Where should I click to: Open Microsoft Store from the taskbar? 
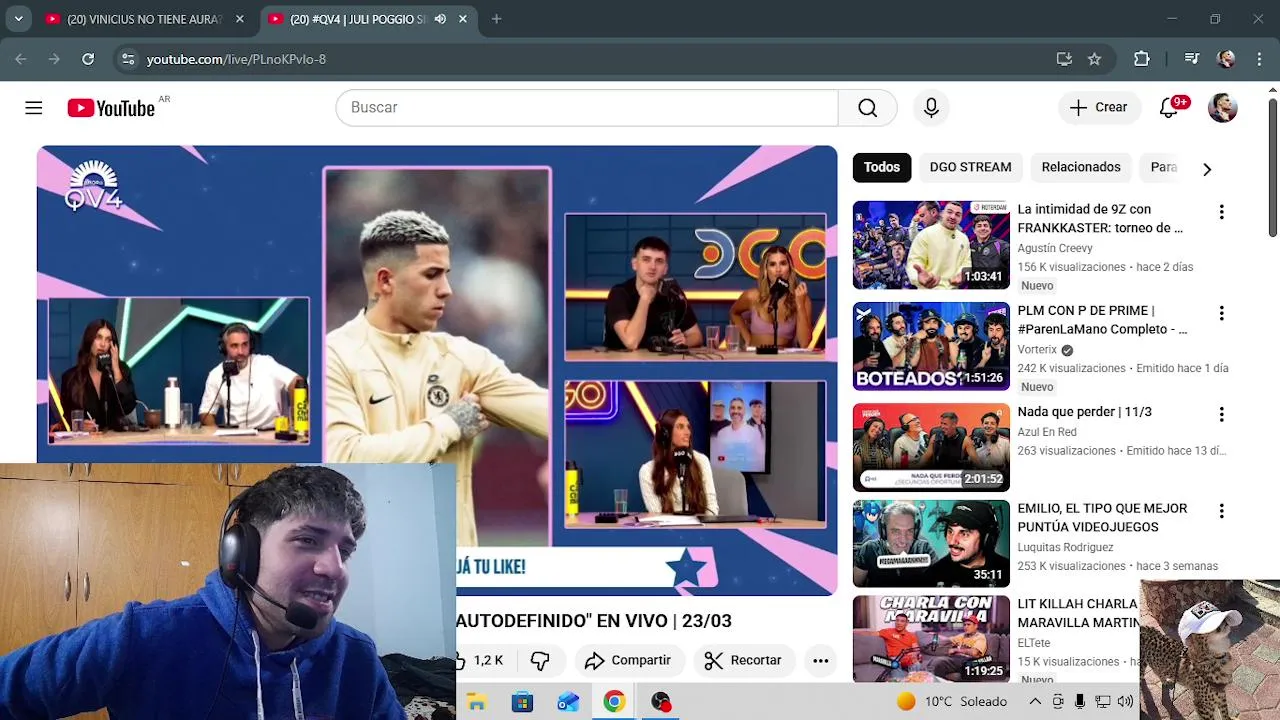pos(522,702)
